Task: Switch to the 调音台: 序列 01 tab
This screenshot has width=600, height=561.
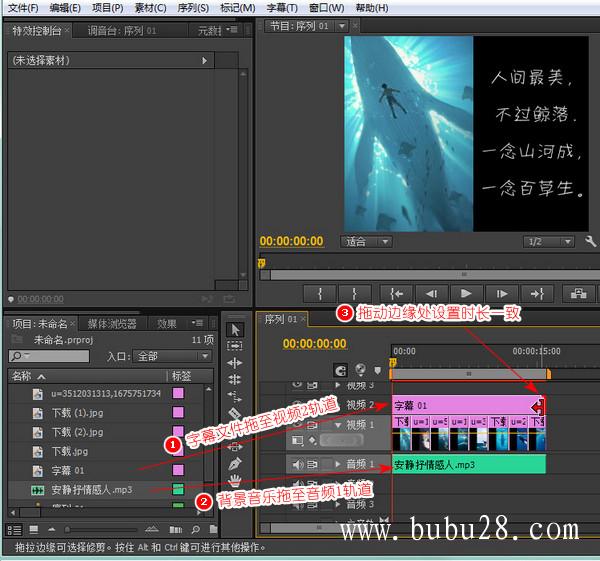Action: click(122, 31)
